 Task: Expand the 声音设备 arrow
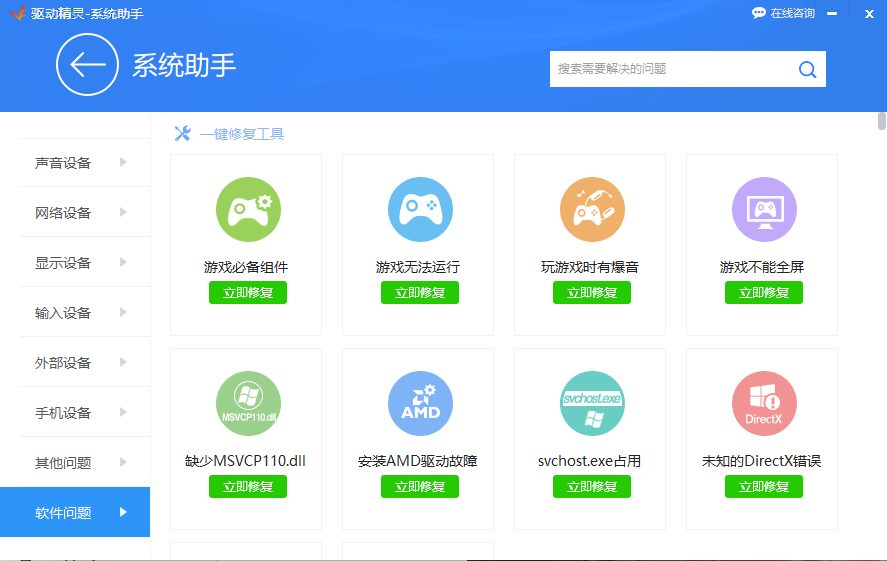(123, 162)
